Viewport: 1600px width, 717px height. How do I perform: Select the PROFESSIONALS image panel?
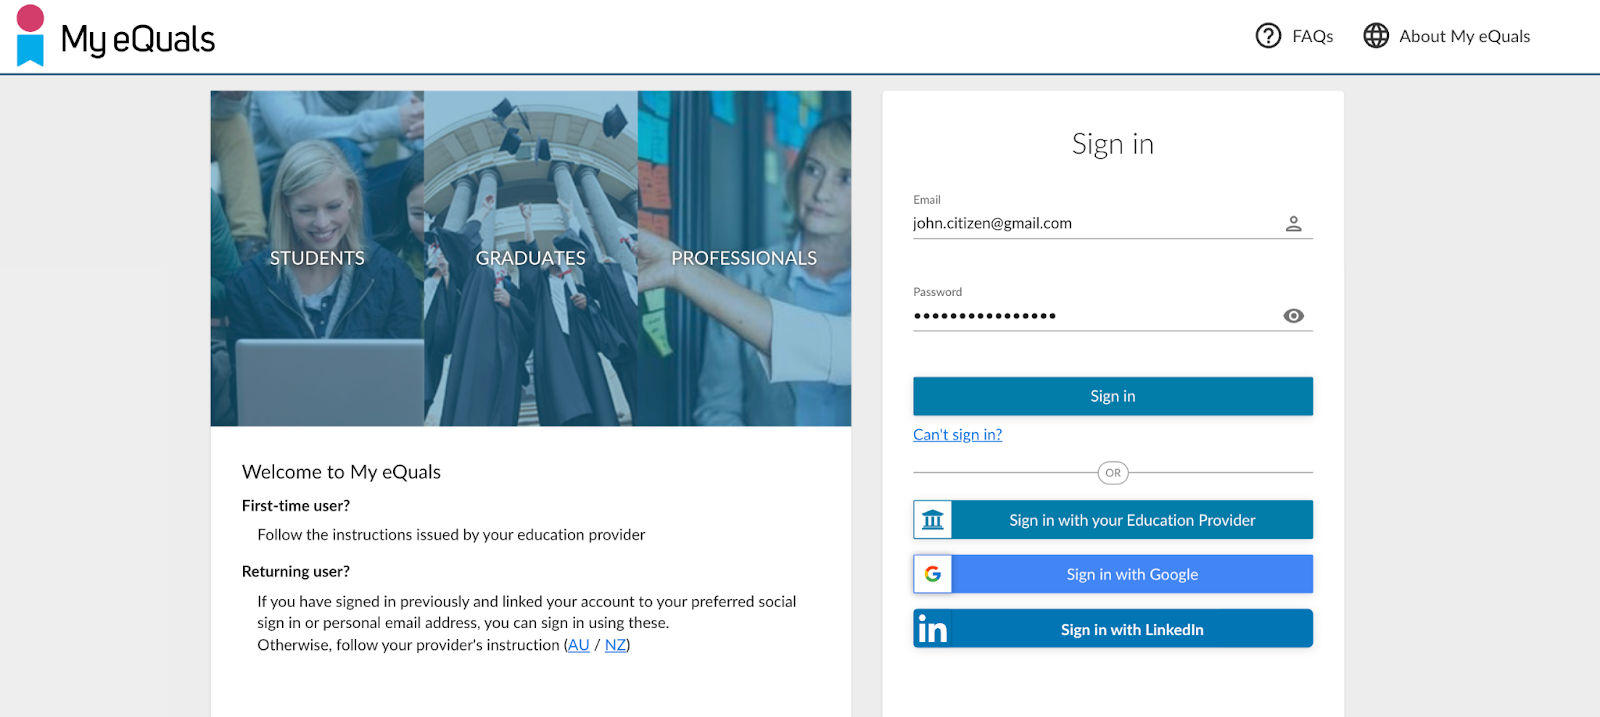pyautogui.click(x=744, y=258)
